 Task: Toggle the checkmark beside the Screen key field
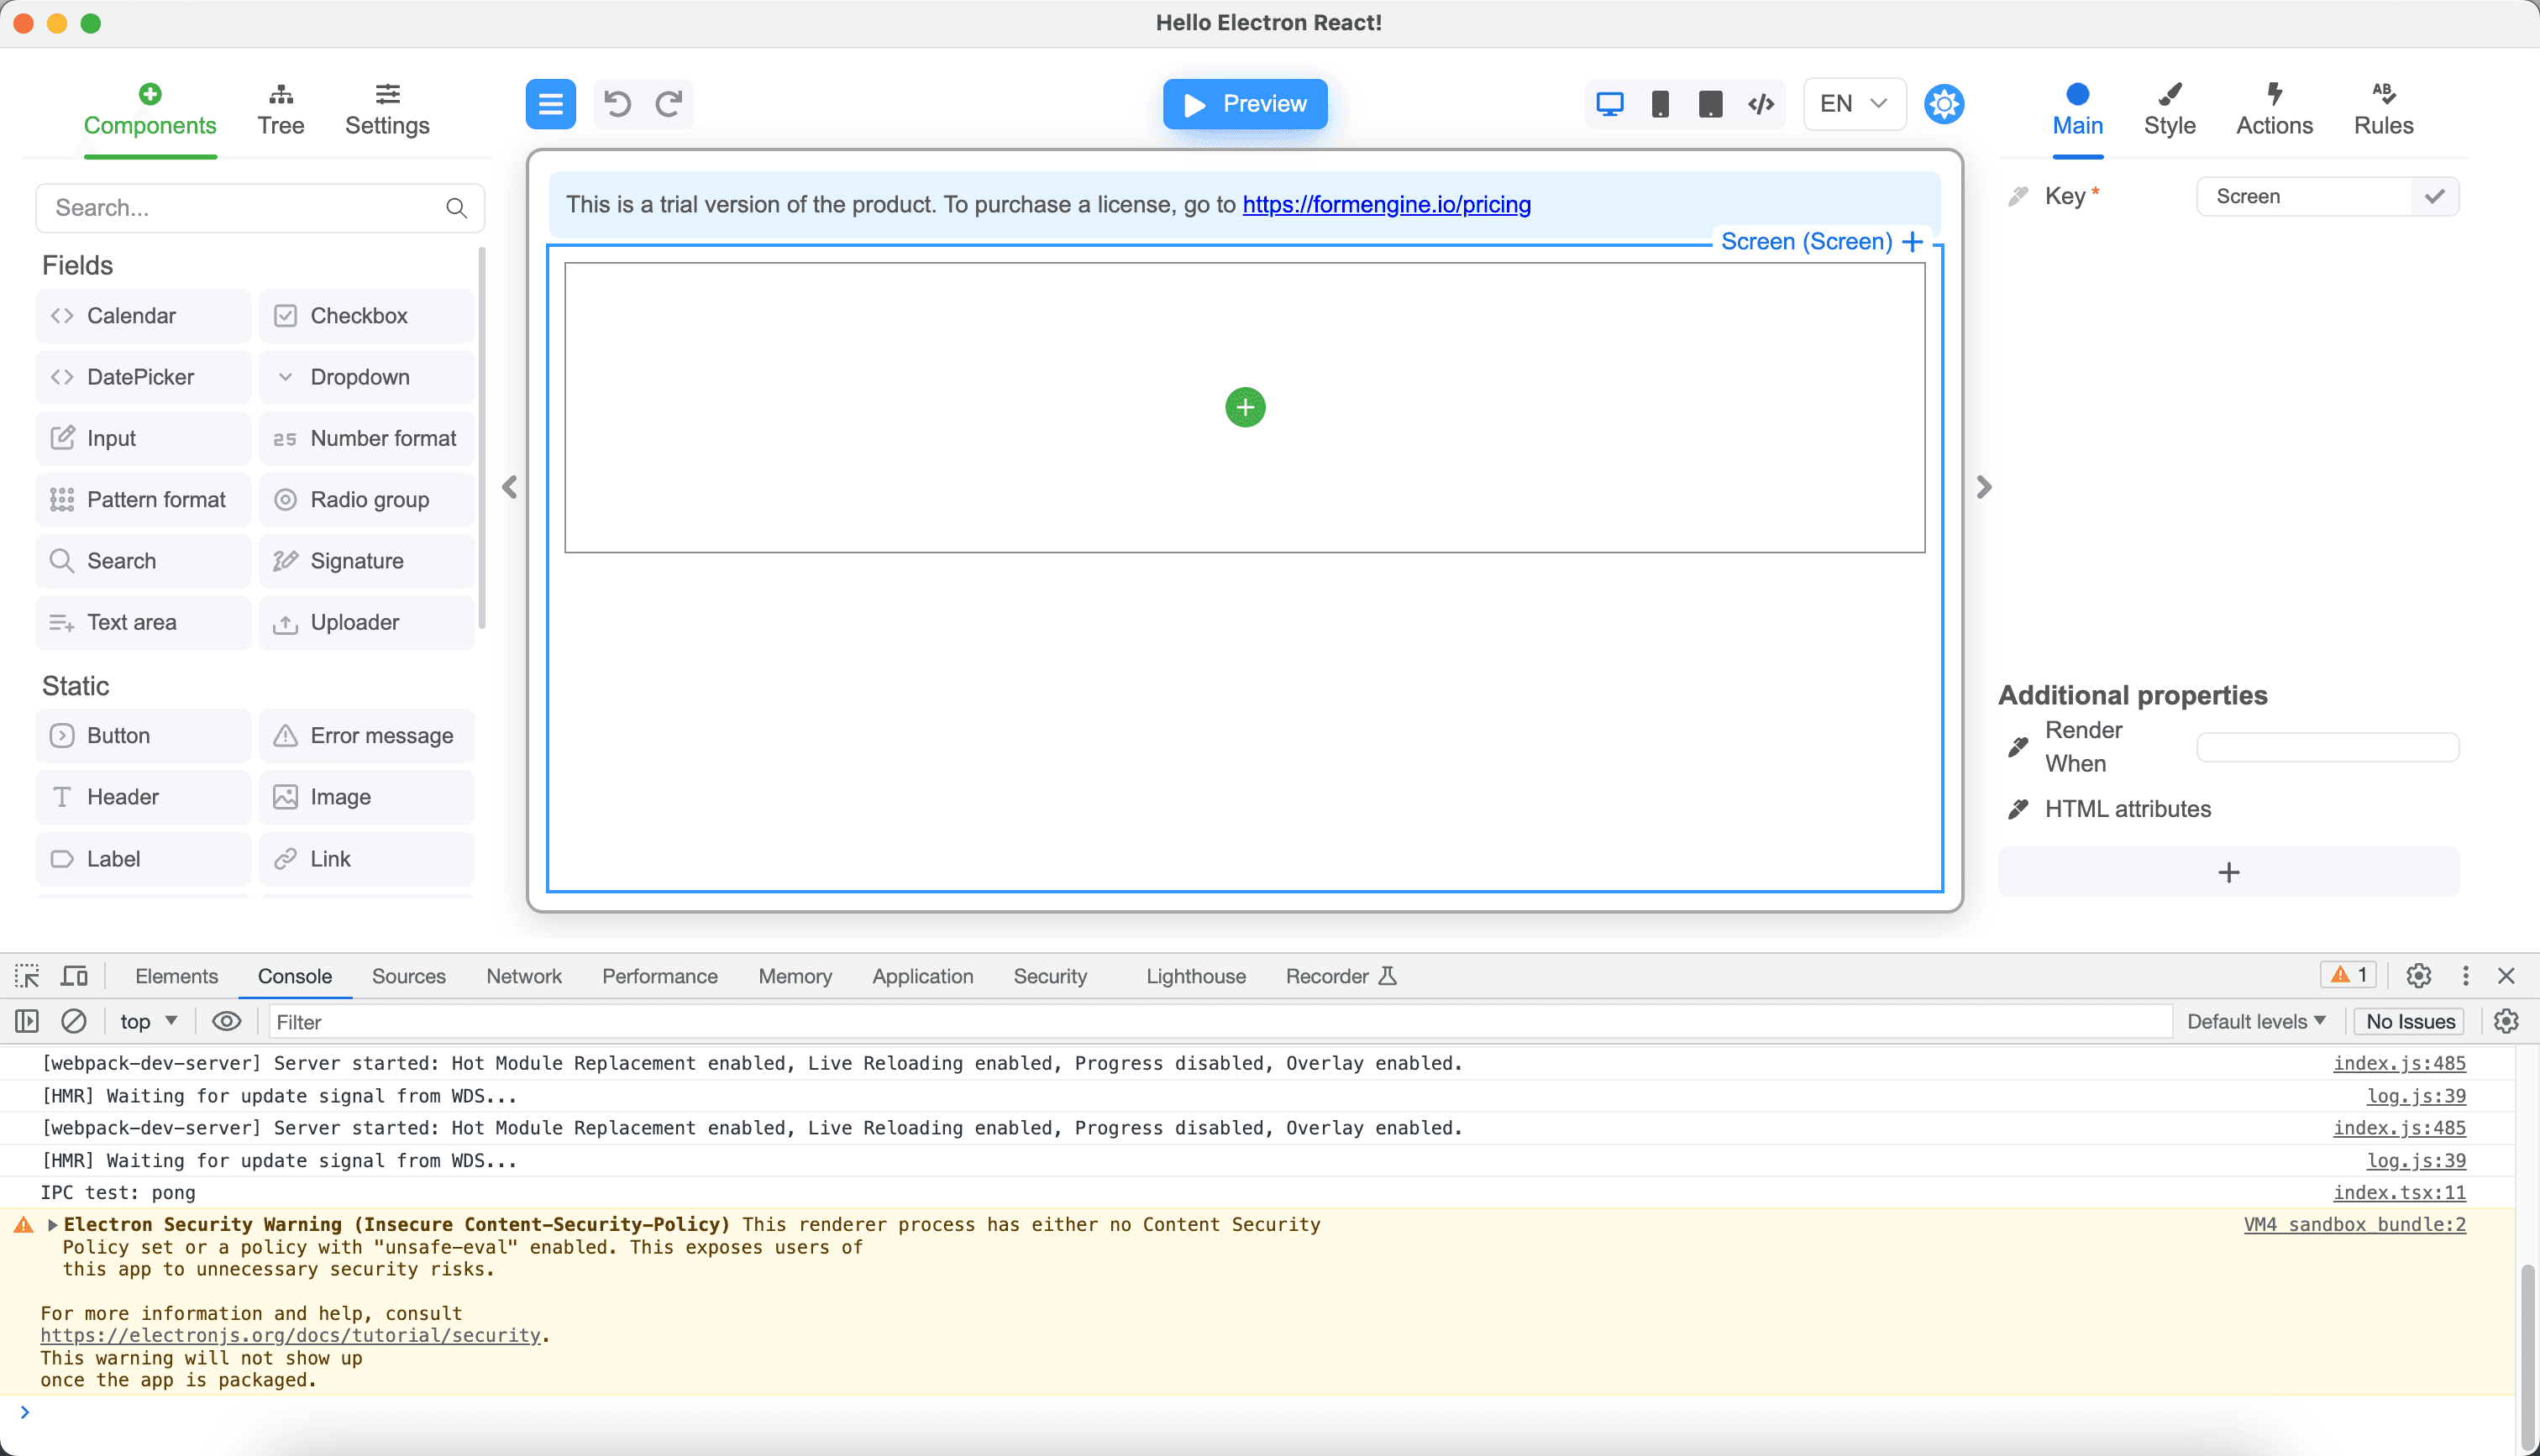coord(2436,196)
